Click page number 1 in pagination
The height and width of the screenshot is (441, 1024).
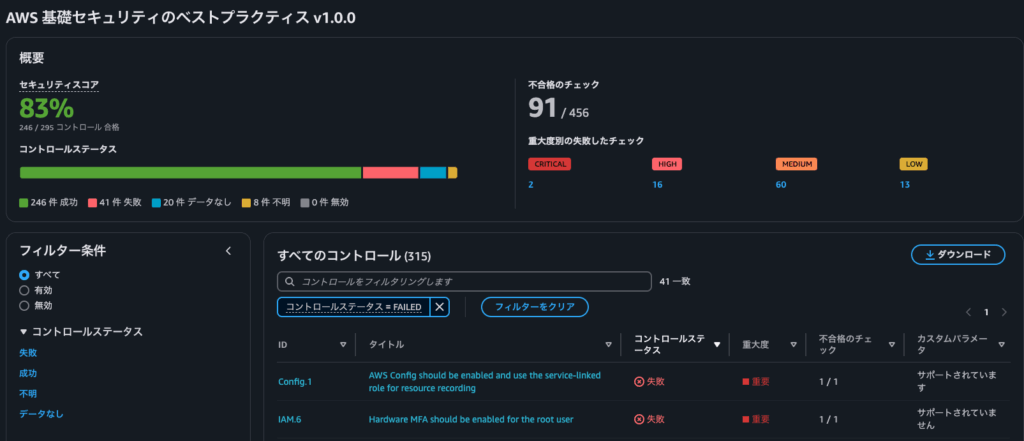click(986, 312)
